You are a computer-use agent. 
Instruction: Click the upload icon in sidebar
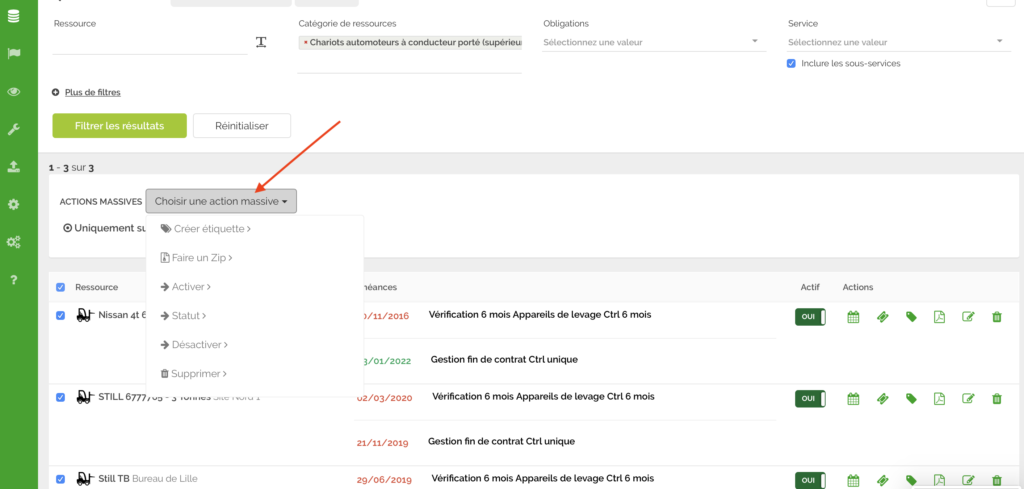click(x=14, y=167)
